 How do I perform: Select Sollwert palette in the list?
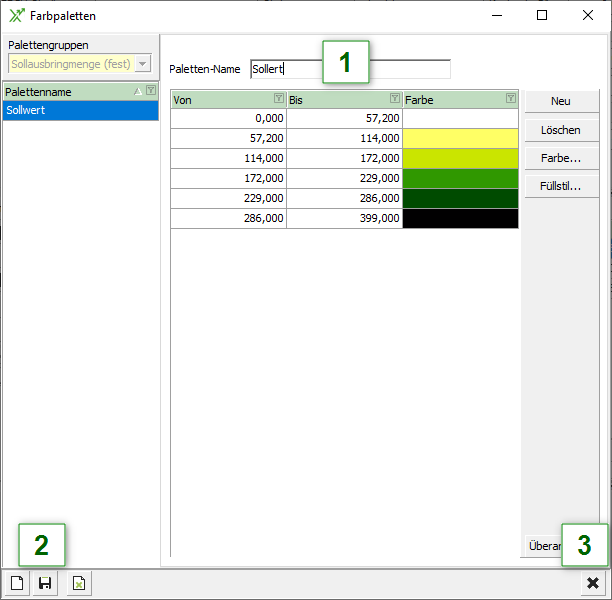80,111
